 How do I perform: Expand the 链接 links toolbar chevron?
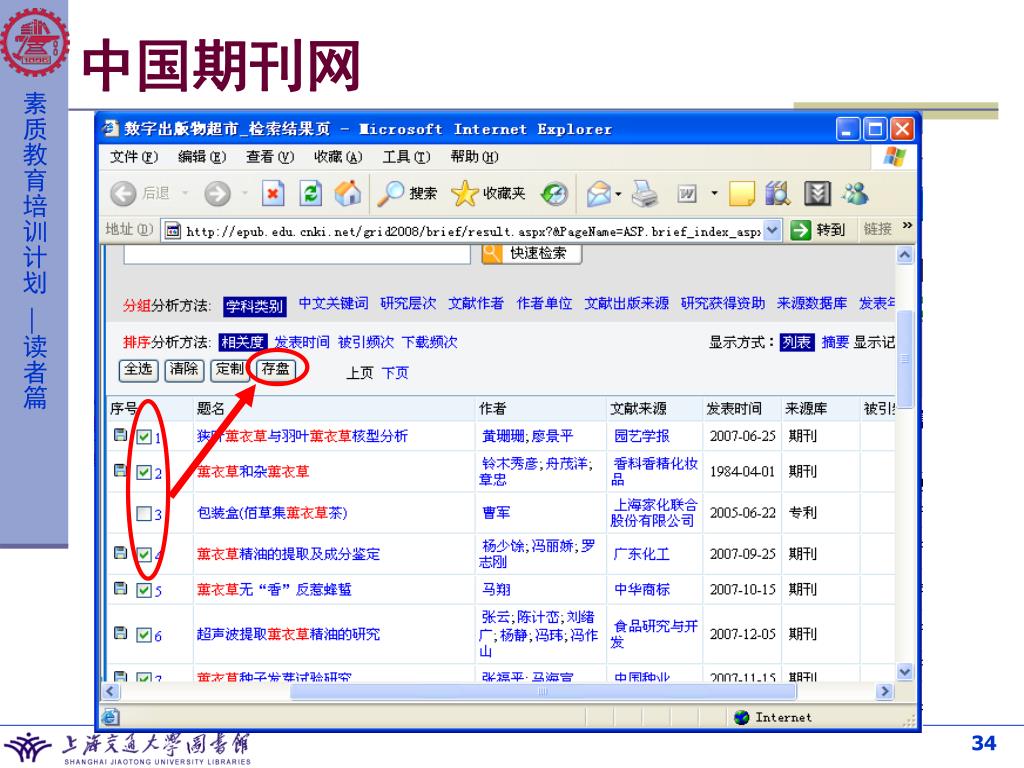907,226
